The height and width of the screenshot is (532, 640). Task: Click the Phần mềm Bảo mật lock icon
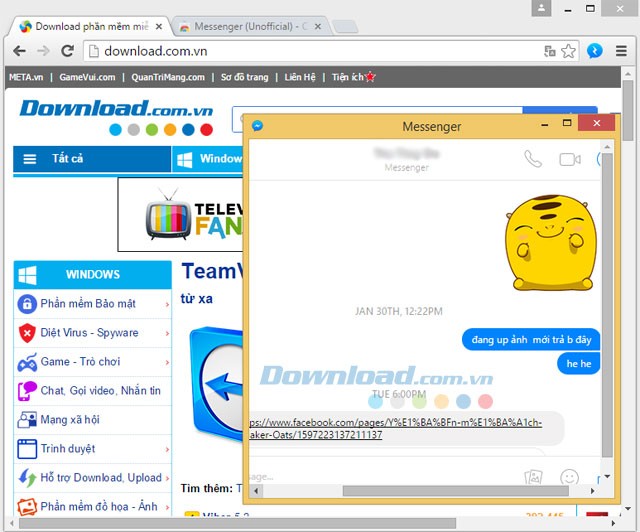click(x=27, y=304)
